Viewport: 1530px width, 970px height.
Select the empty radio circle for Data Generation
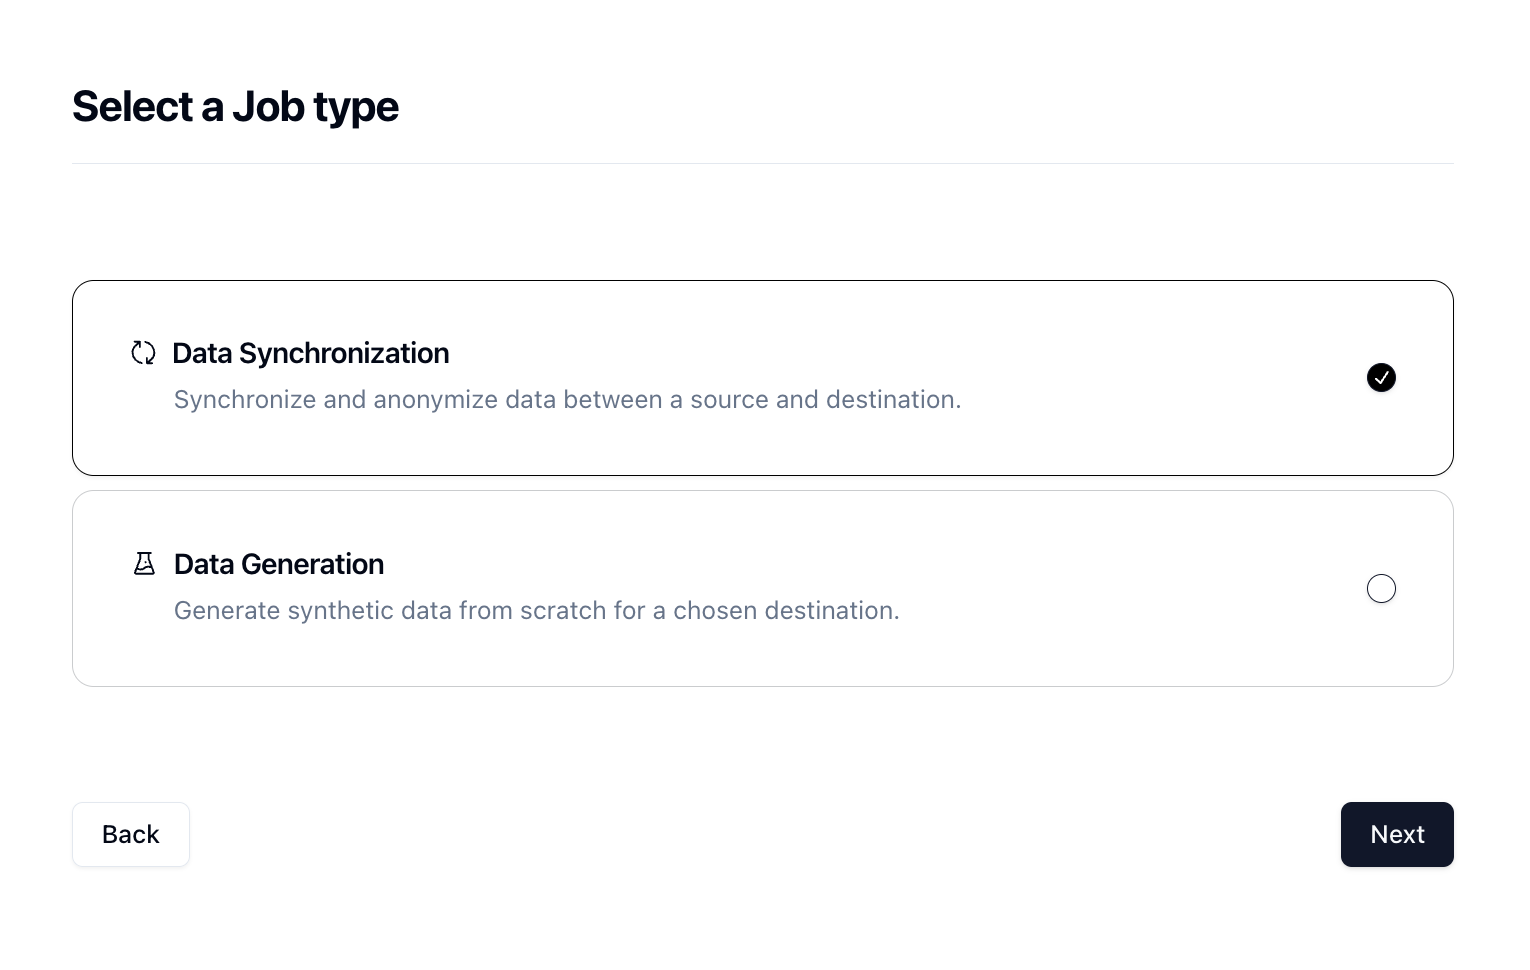(x=1381, y=589)
